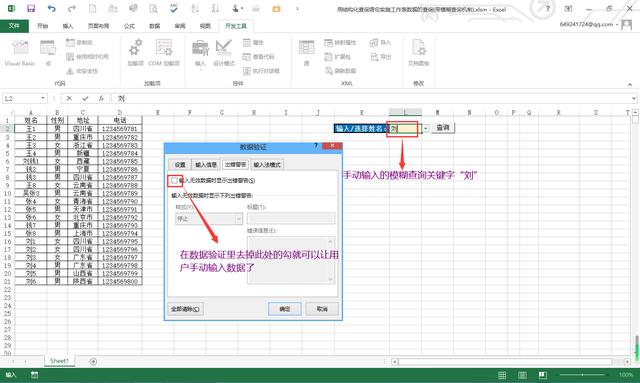Switch to the Formulas (公式) ribbon tab
The image size is (640, 383).
(129, 26)
